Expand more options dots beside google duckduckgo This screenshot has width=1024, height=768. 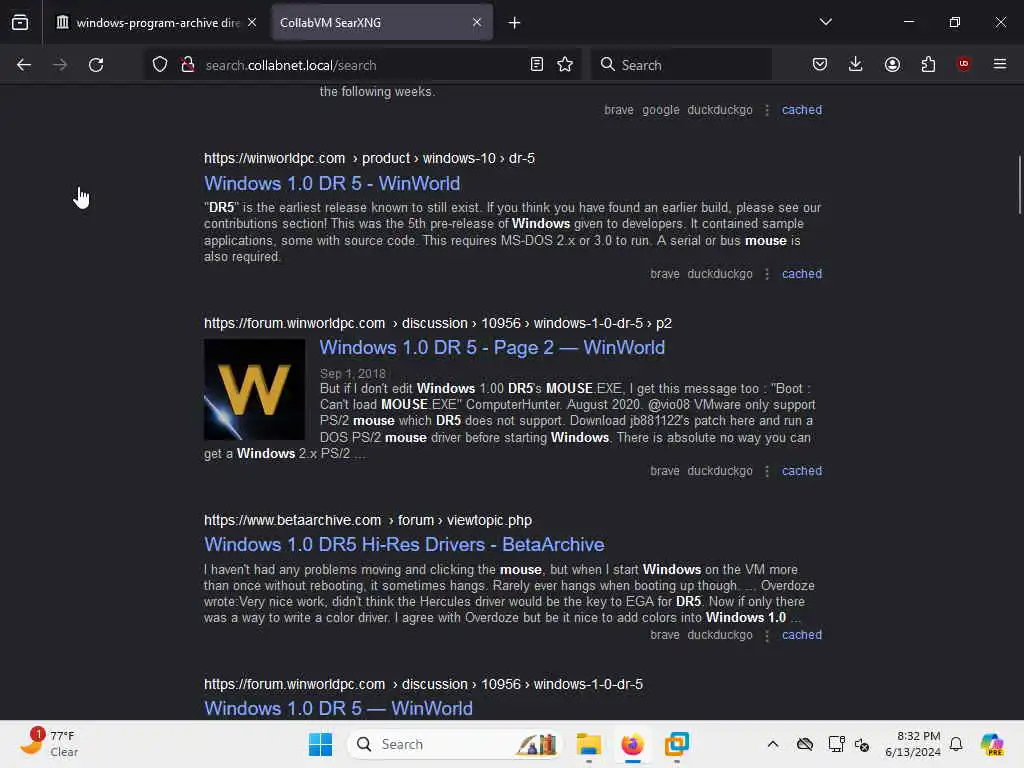click(x=767, y=110)
